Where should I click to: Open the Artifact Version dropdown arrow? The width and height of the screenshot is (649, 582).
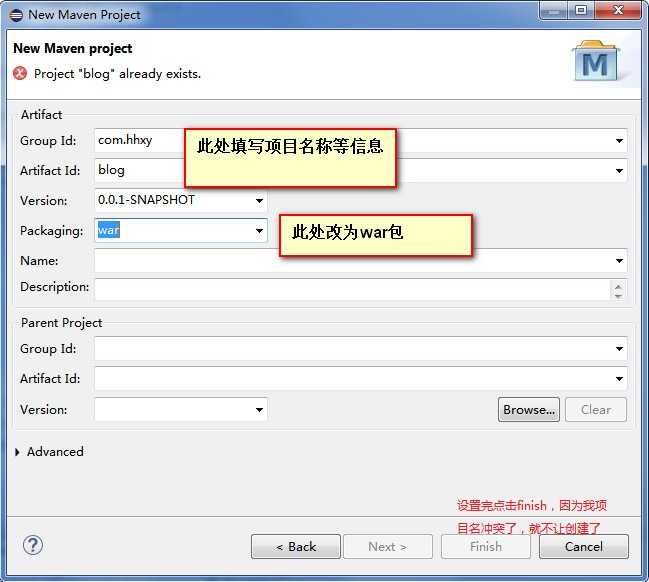260,201
